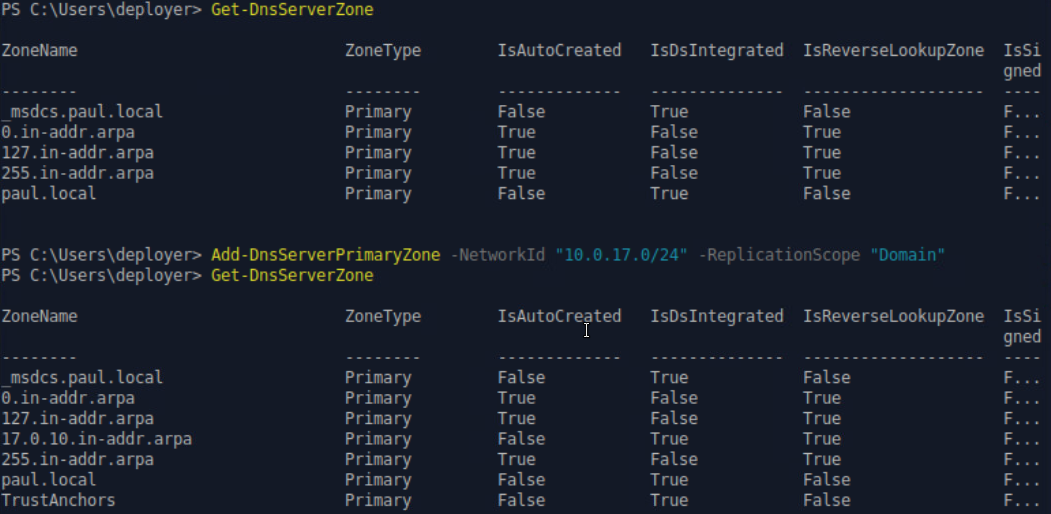Viewport: 1051px width, 514px height.
Task: Click 255.in-addr.arpa in the first table
Action: click(77, 173)
